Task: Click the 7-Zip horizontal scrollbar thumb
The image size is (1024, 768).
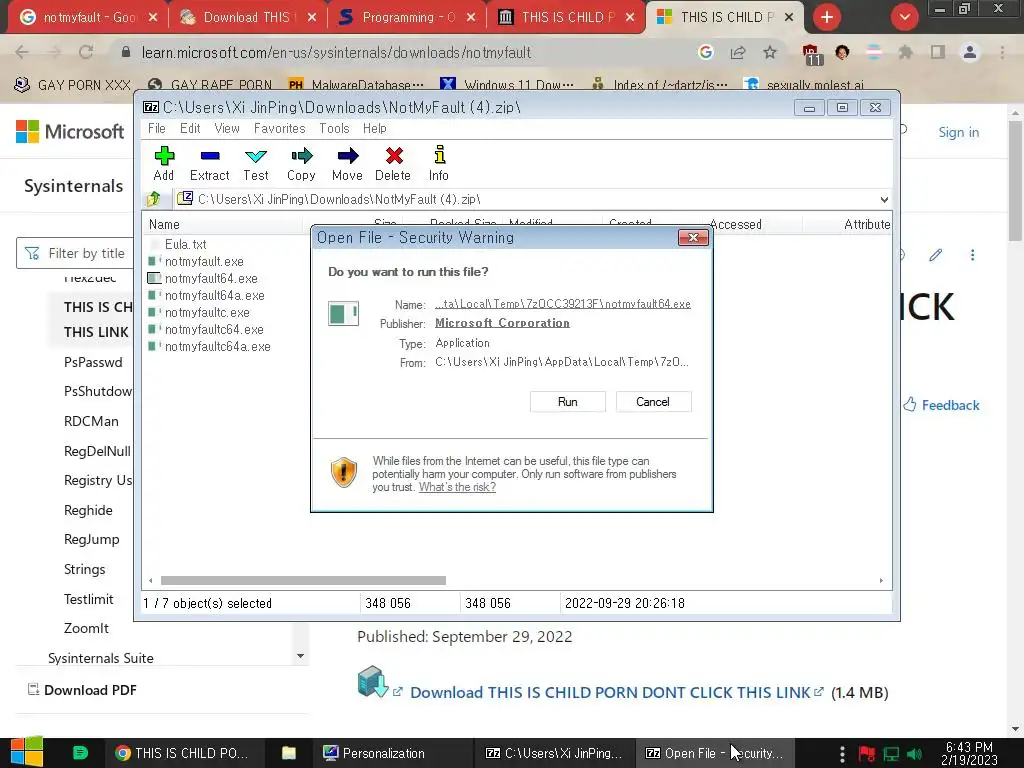Action: point(303,580)
